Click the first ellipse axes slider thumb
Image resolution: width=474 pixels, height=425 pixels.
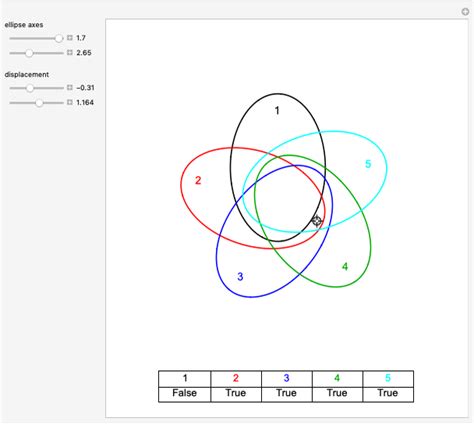(x=59, y=38)
